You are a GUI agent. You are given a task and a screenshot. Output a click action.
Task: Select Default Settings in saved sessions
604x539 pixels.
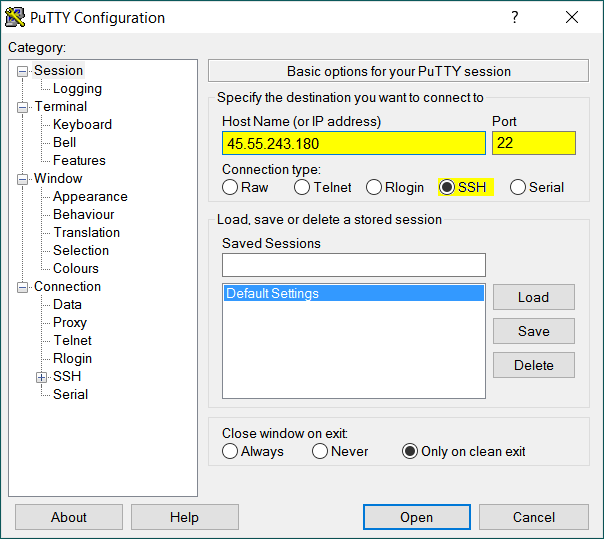354,293
